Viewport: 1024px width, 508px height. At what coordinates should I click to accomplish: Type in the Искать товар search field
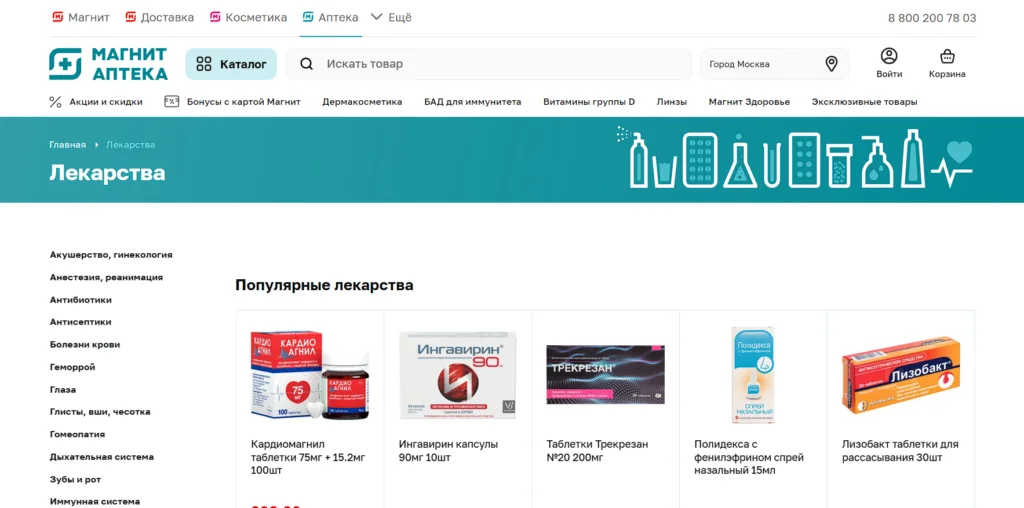coord(500,64)
